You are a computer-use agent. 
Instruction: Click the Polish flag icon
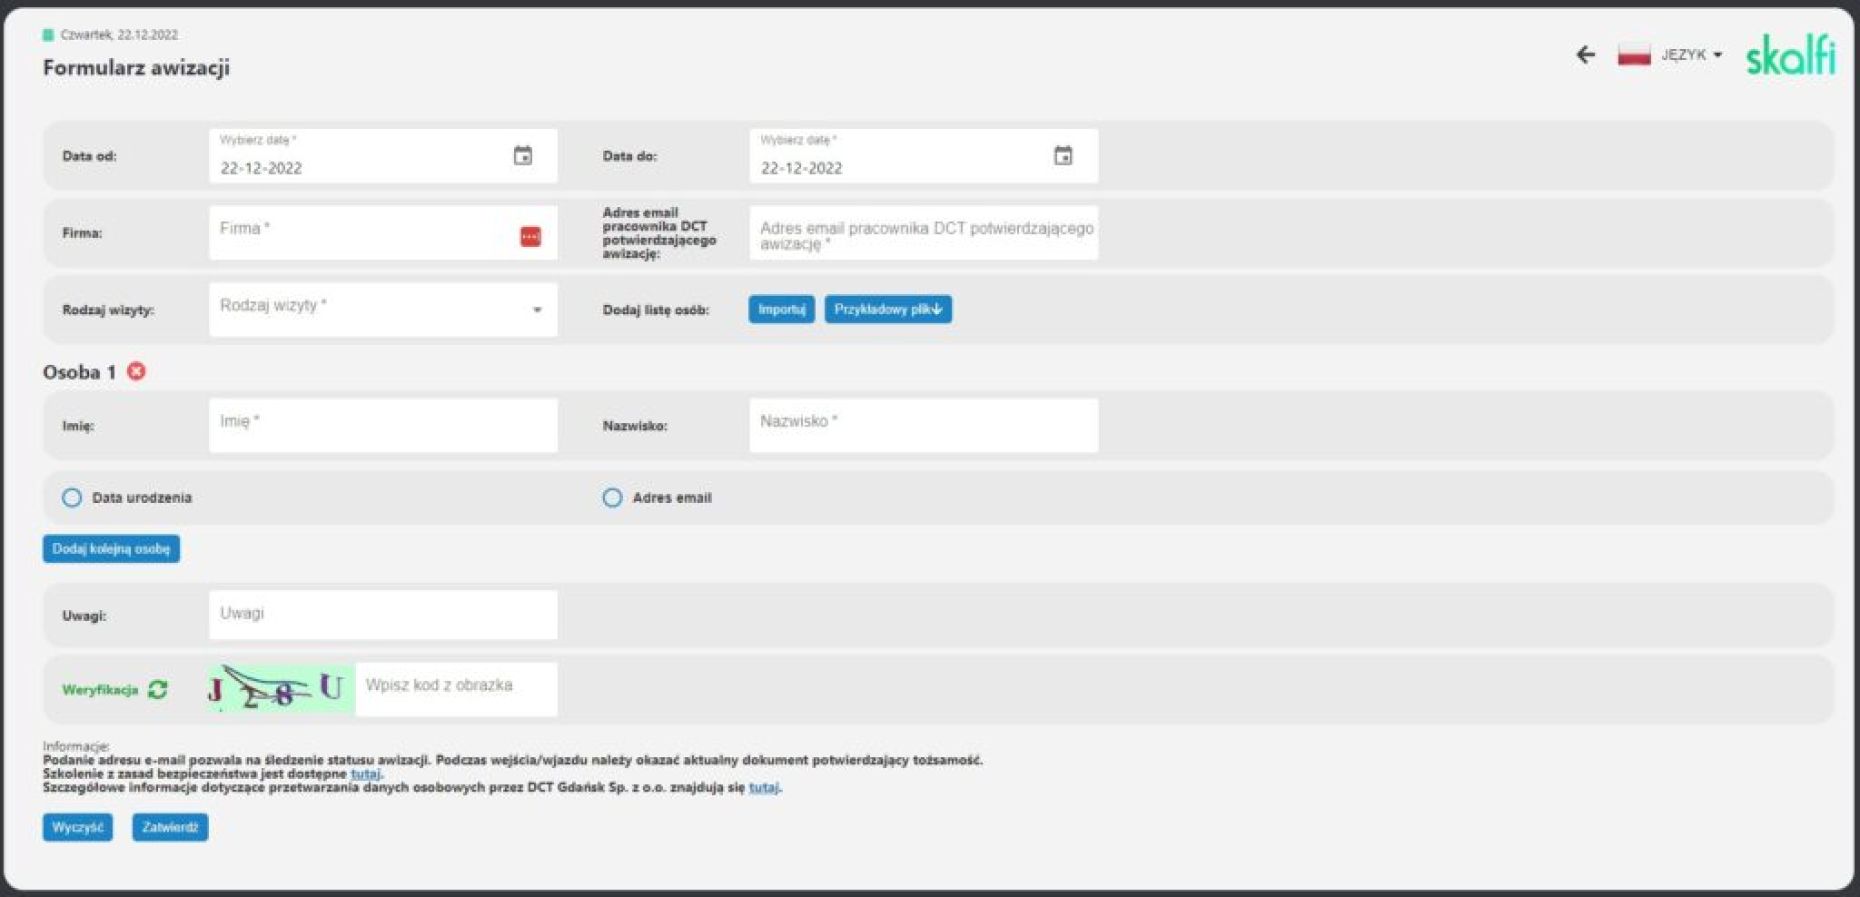(1633, 55)
